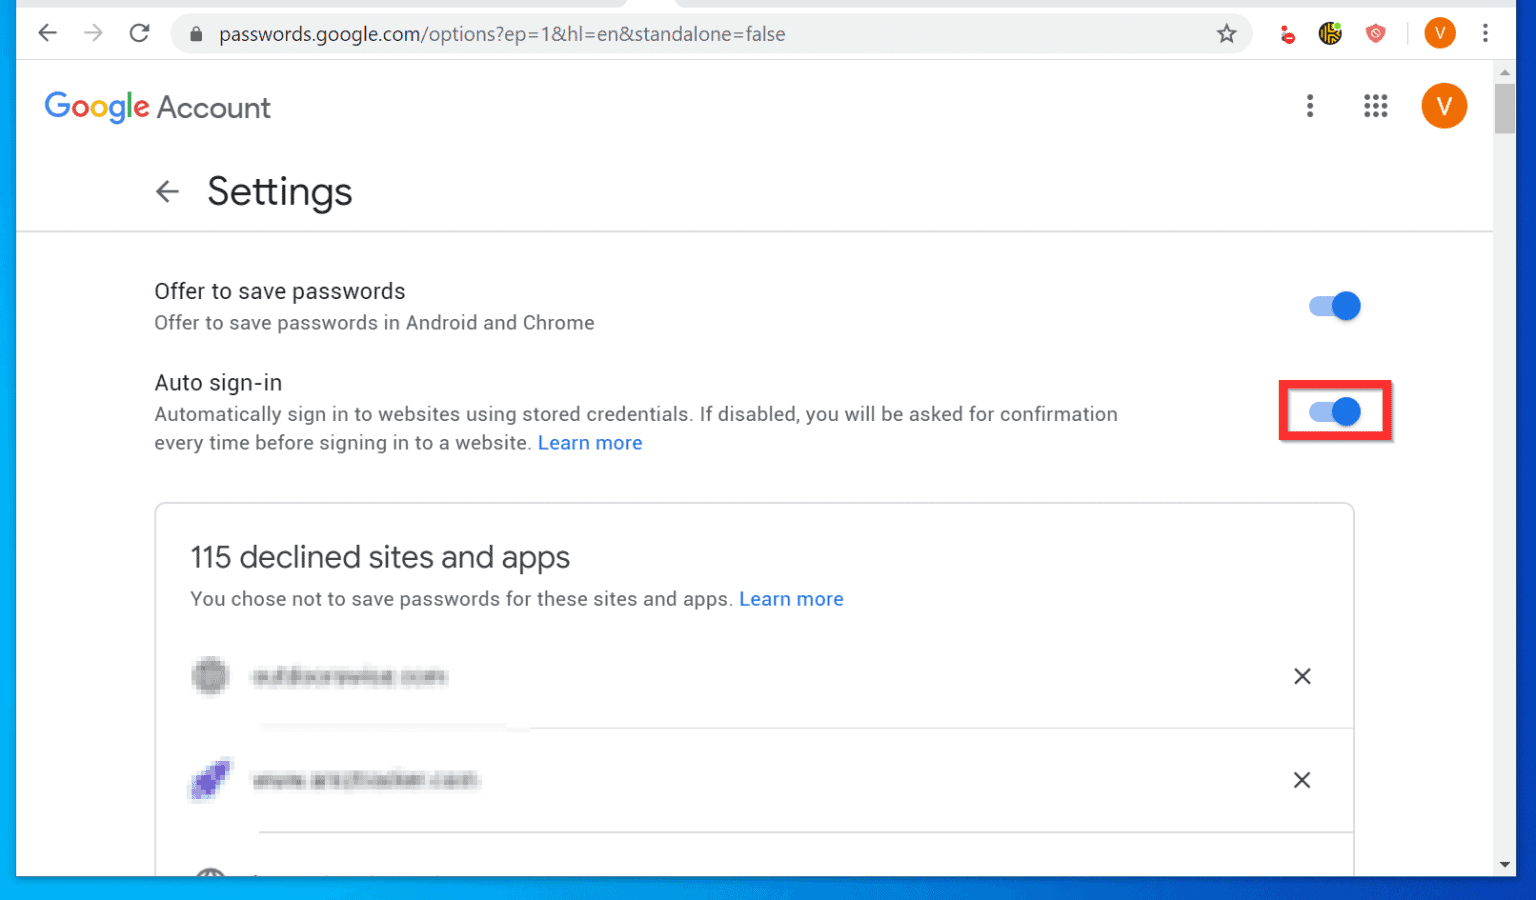Screen dimensions: 1536x900
Task: Open the Google Account profile avatar
Action: (1443, 105)
